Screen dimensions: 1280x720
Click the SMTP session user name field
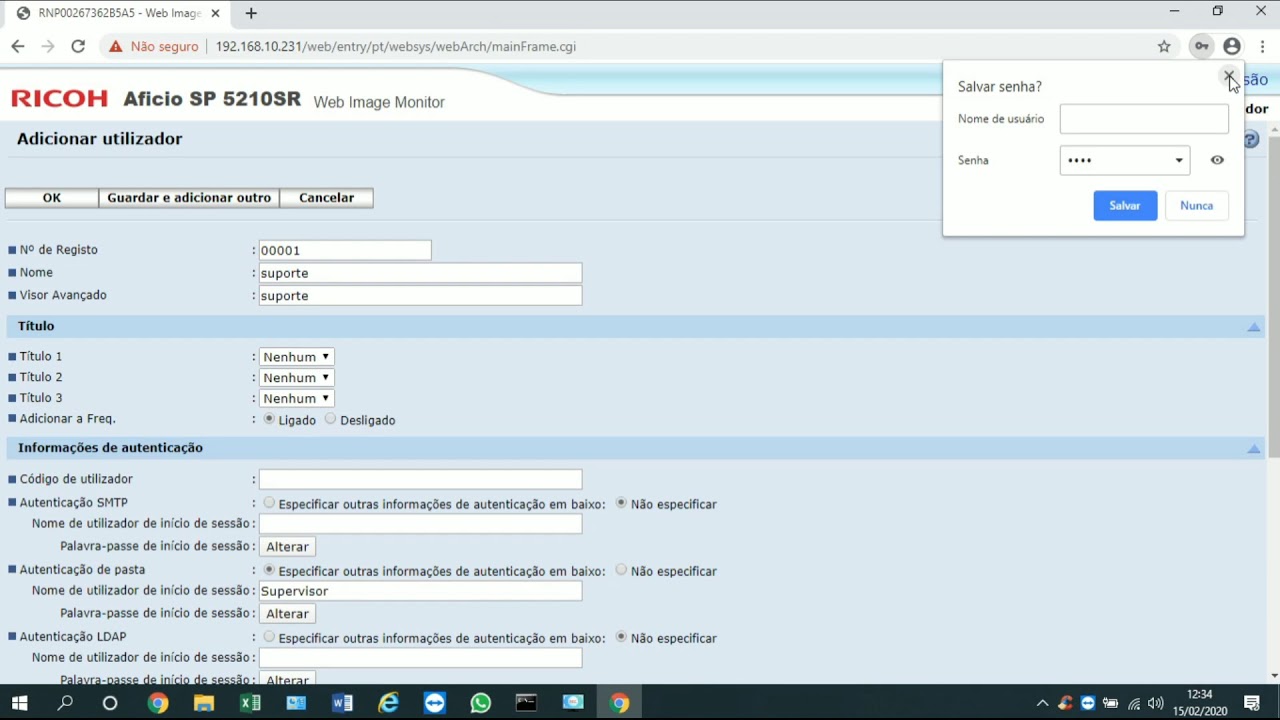(420, 524)
